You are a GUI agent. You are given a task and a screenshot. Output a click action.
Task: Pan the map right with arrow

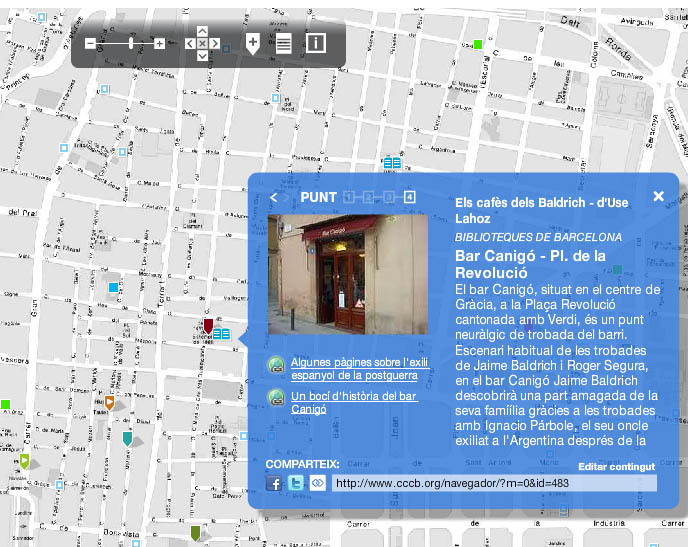[x=215, y=43]
